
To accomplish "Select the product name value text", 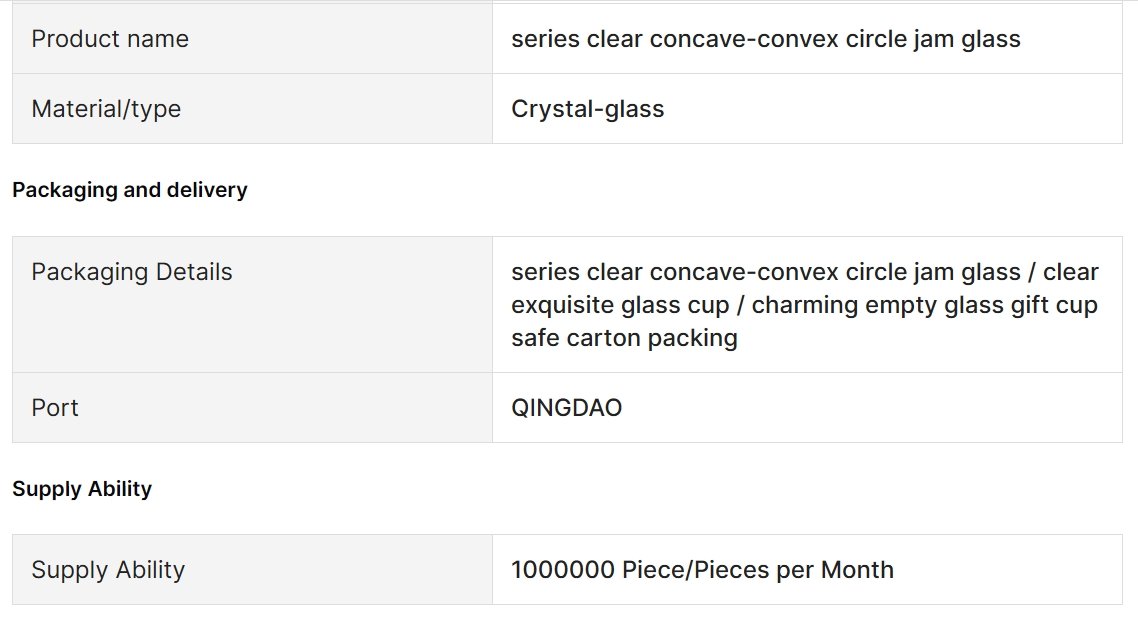I will (766, 38).
